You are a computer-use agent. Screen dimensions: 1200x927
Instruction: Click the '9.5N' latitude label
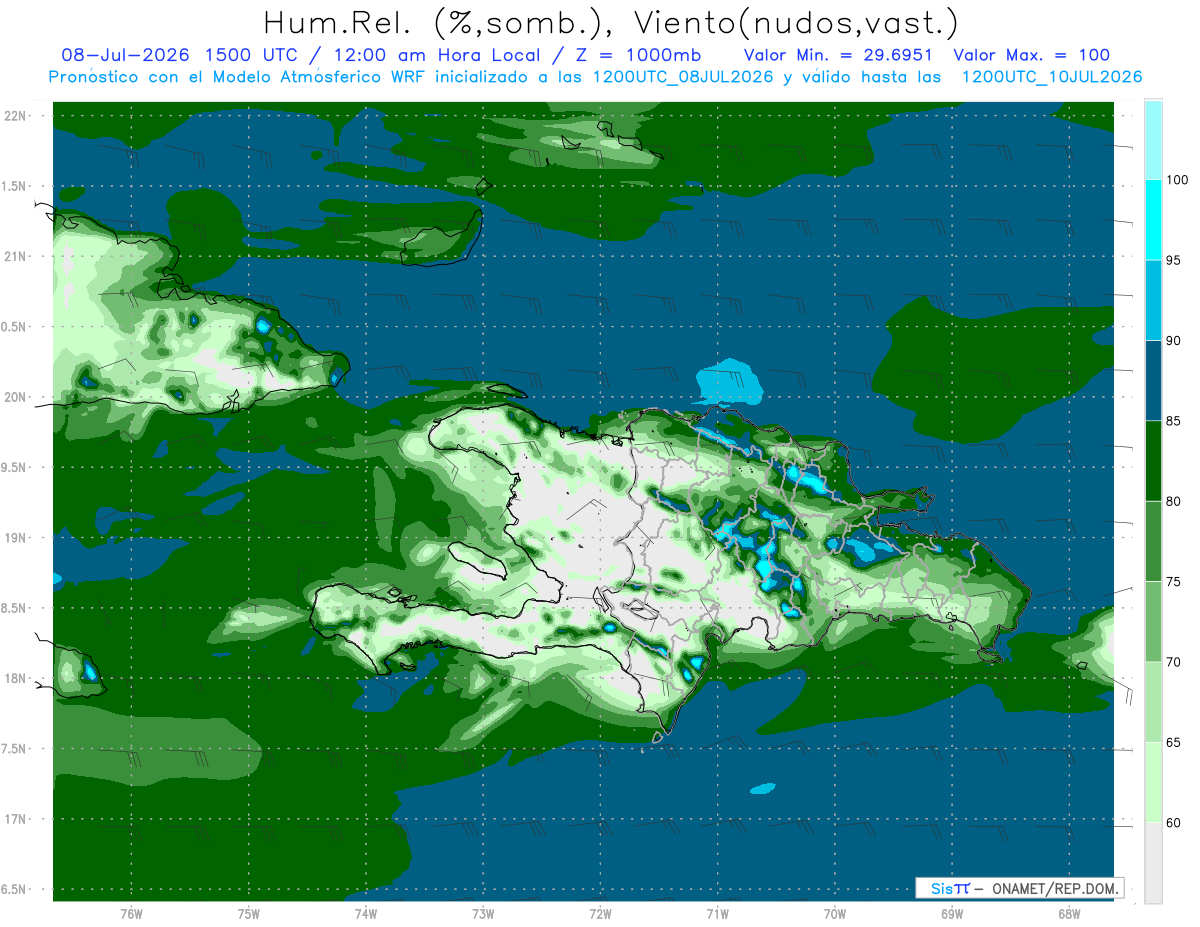click(x=15, y=467)
